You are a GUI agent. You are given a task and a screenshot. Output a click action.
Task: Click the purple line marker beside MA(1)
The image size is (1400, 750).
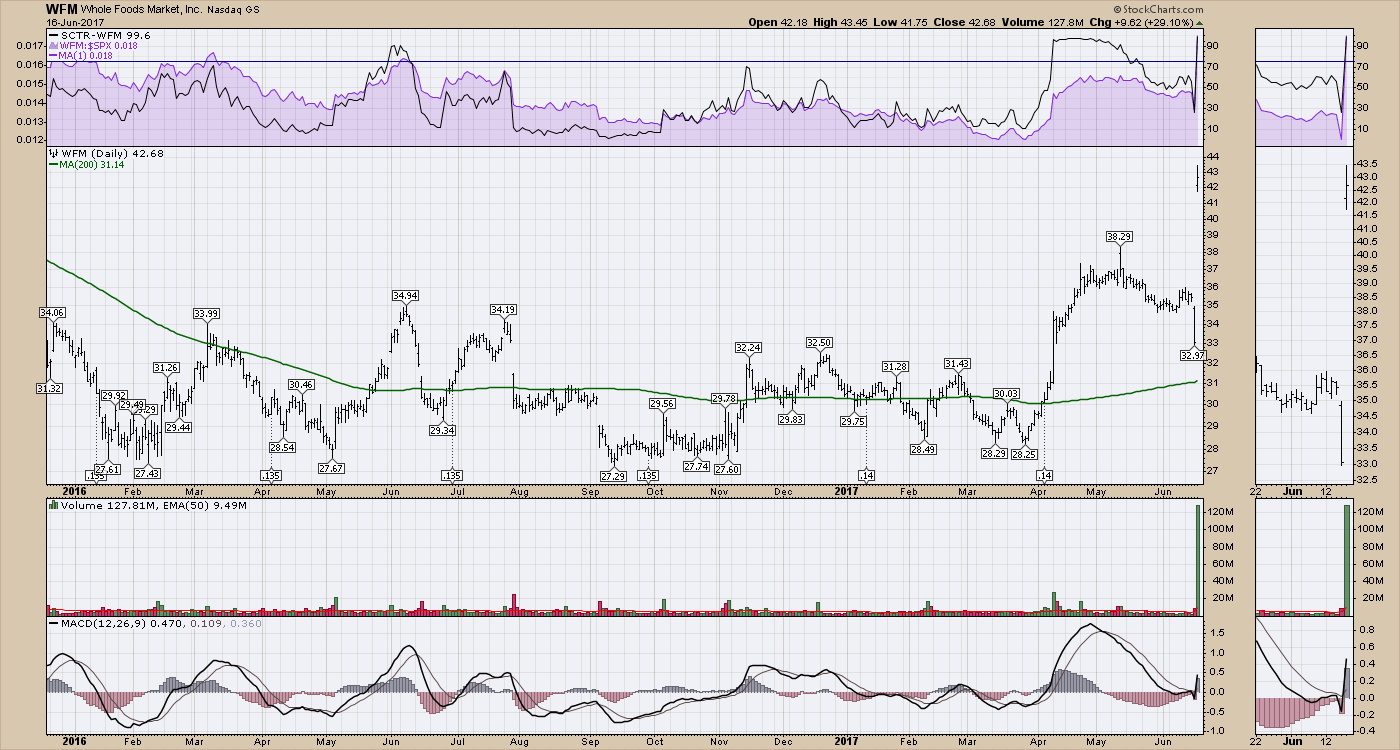(x=51, y=56)
